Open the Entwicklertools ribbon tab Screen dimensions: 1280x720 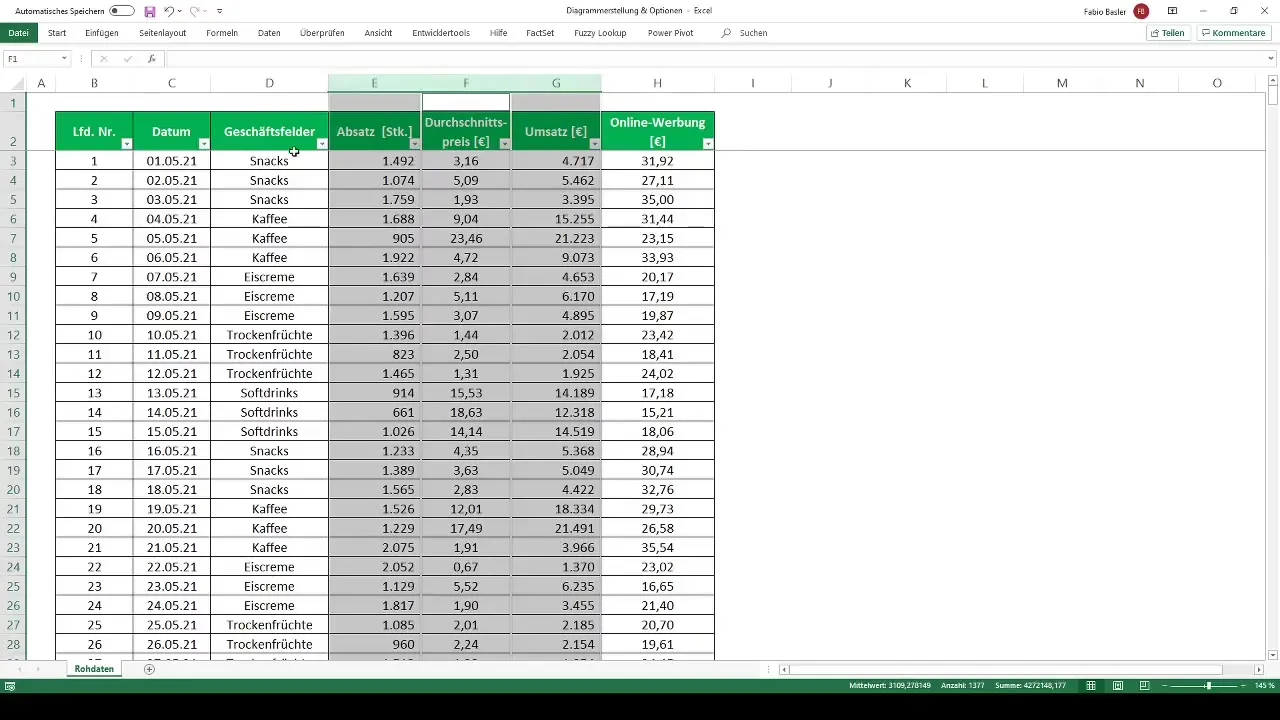[441, 33]
